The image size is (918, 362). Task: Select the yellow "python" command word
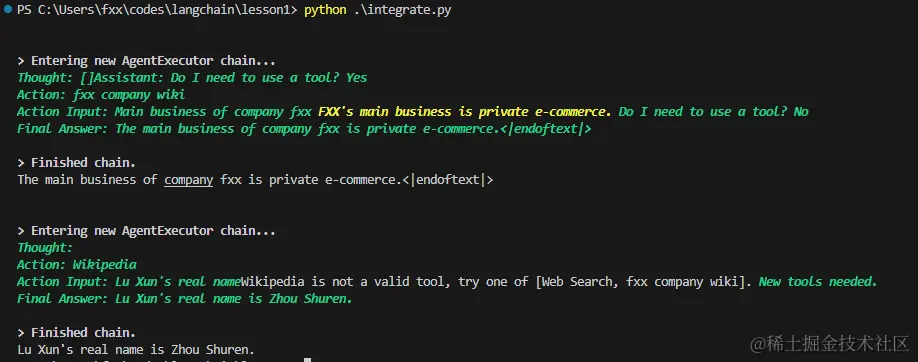click(x=325, y=11)
